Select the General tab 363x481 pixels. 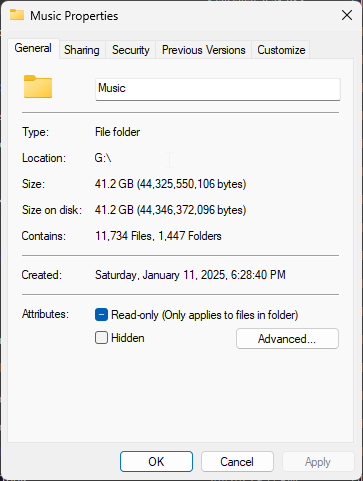point(33,48)
